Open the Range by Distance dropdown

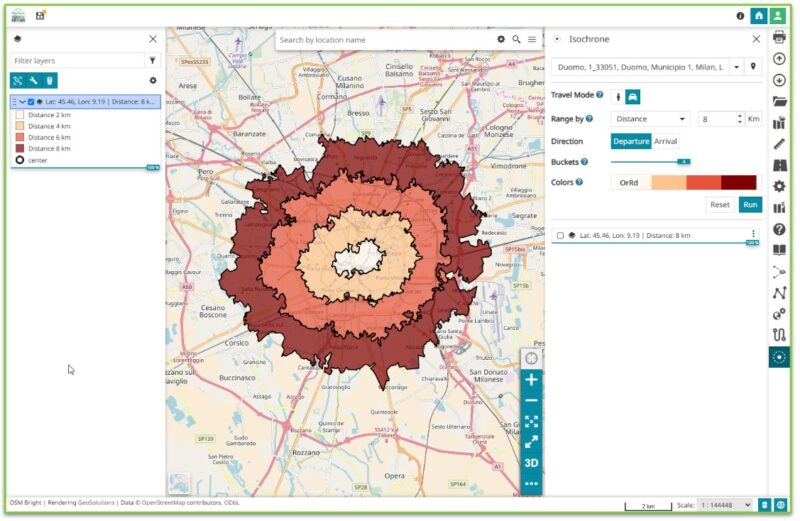point(650,119)
